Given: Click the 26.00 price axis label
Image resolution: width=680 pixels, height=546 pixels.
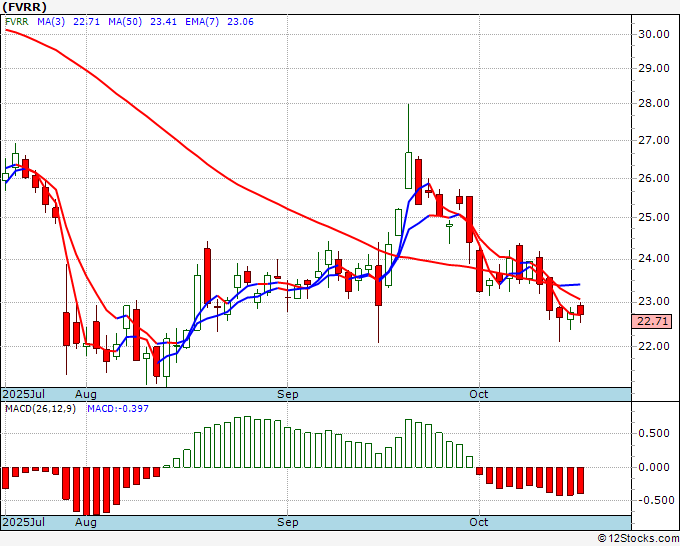Looking at the screenshot, I should click(x=654, y=178).
